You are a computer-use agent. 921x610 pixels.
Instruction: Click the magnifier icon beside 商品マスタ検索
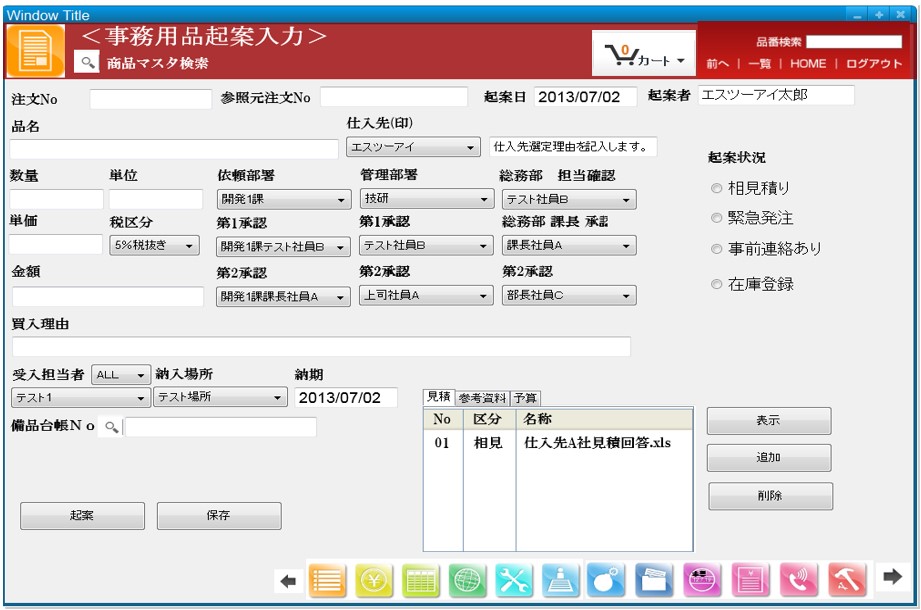click(x=89, y=63)
